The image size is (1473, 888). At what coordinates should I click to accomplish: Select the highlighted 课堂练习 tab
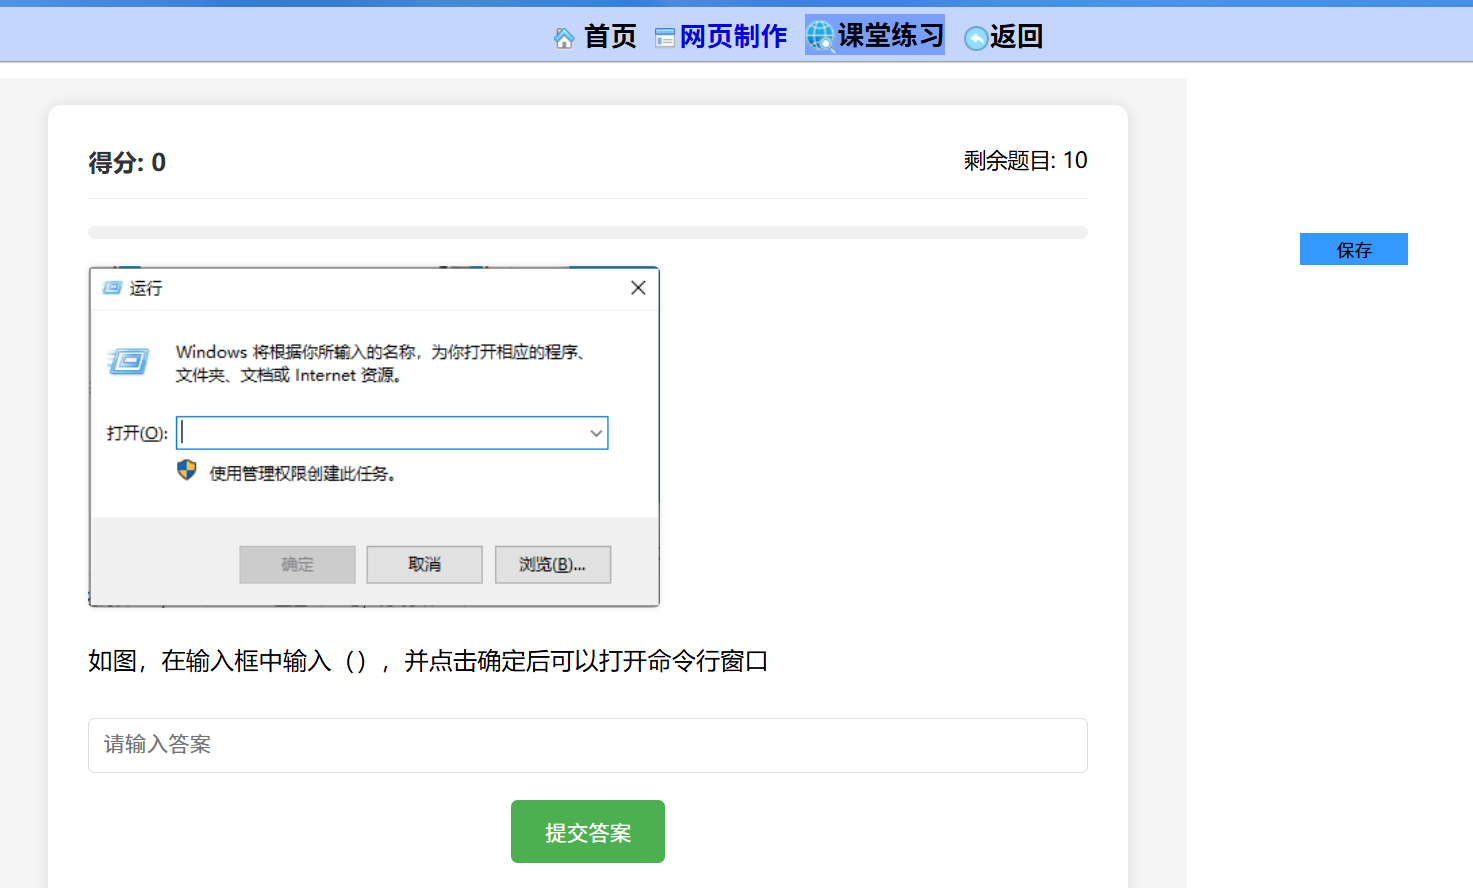tap(890, 36)
